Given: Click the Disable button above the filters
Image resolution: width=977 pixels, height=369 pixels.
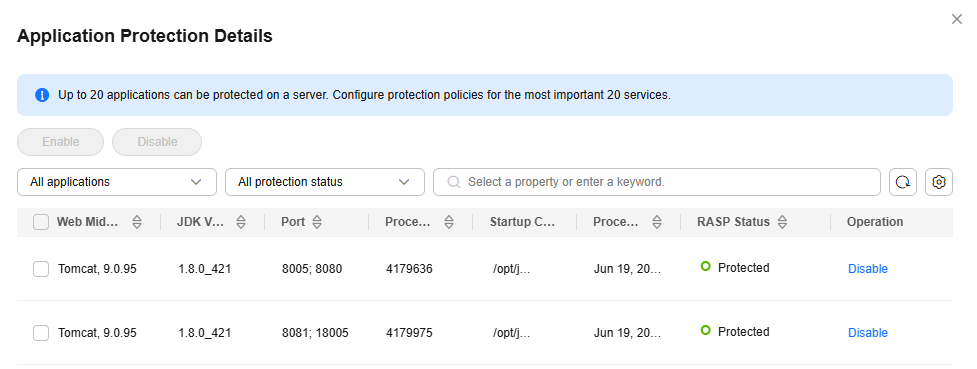Looking at the screenshot, I should point(157,142).
